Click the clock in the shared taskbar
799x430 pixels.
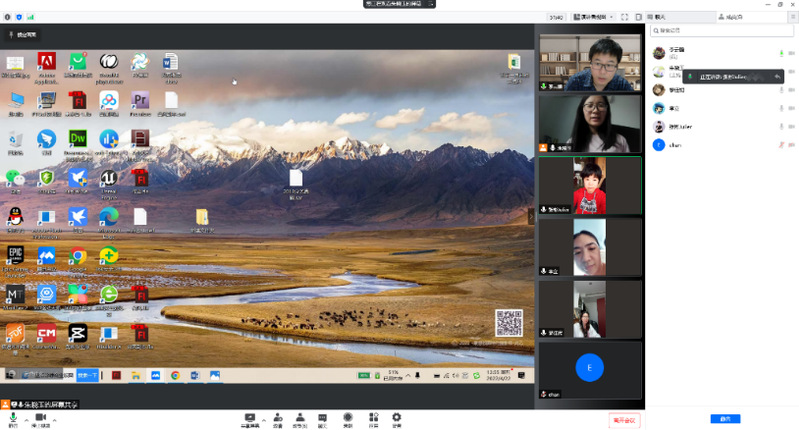coord(498,375)
